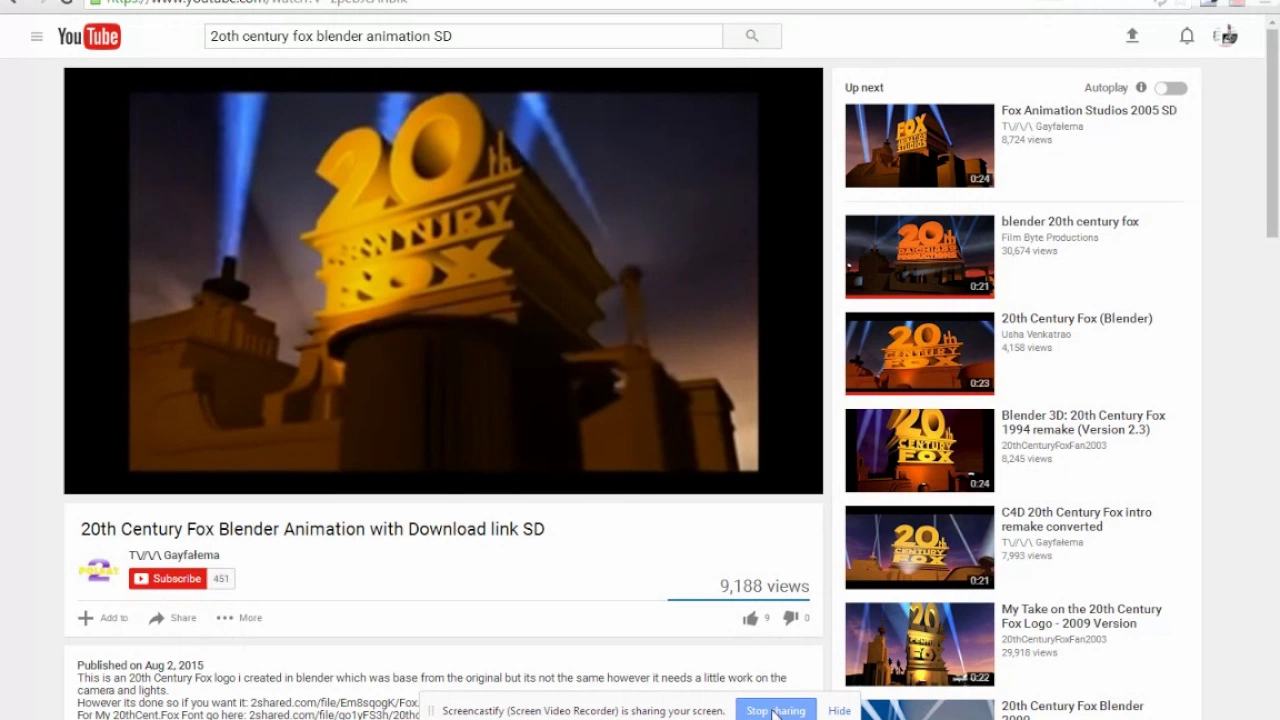
Task: Click the Share button
Action: (172, 618)
